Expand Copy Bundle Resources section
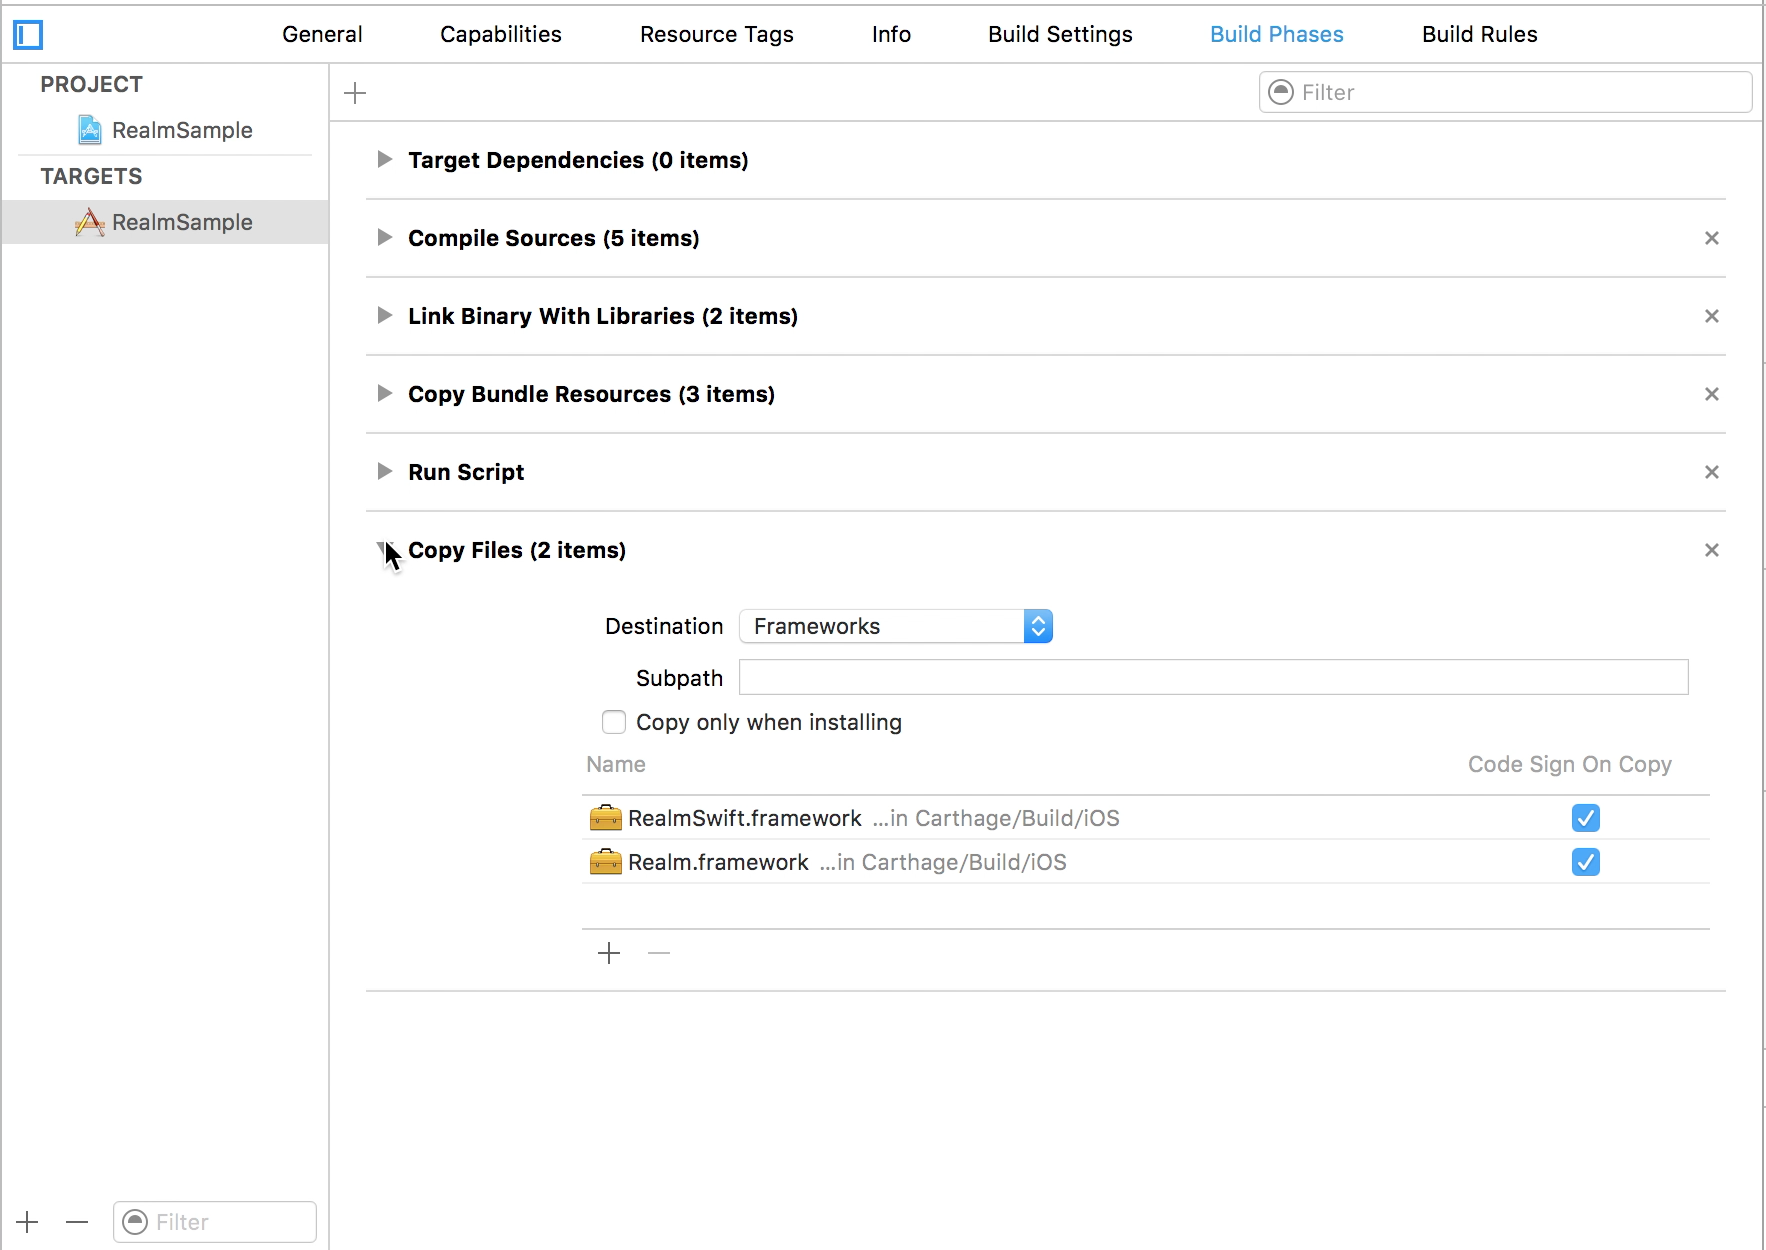The image size is (1766, 1250). (384, 394)
